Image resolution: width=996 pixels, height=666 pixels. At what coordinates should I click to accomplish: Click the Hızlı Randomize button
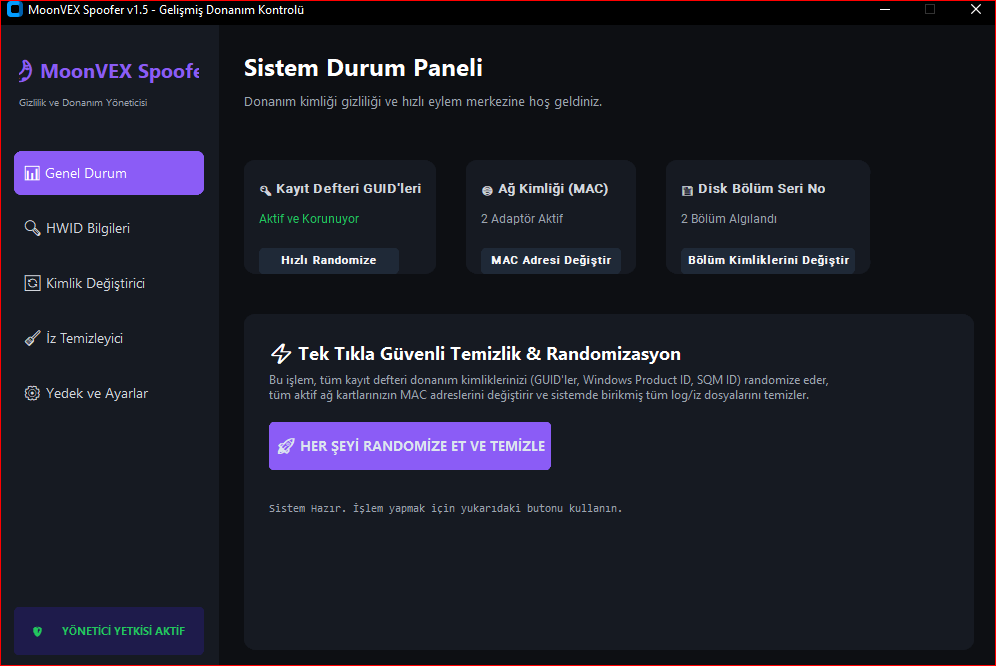(x=328, y=261)
